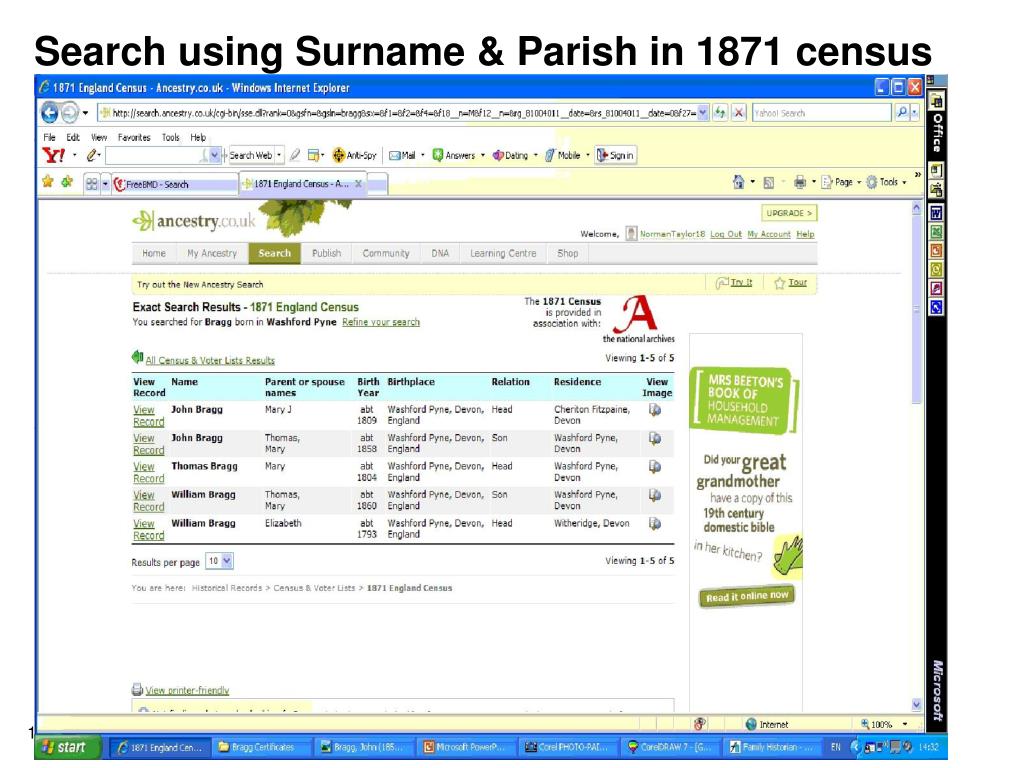Click the Refine your search link
Viewport: 1024px width, 768px height.
pyautogui.click(x=381, y=322)
